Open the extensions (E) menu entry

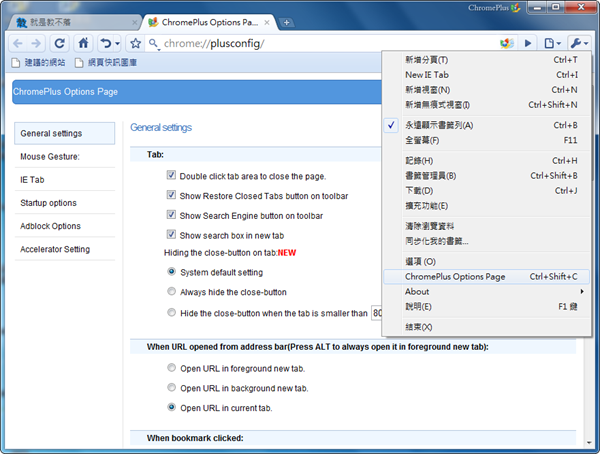point(486,206)
